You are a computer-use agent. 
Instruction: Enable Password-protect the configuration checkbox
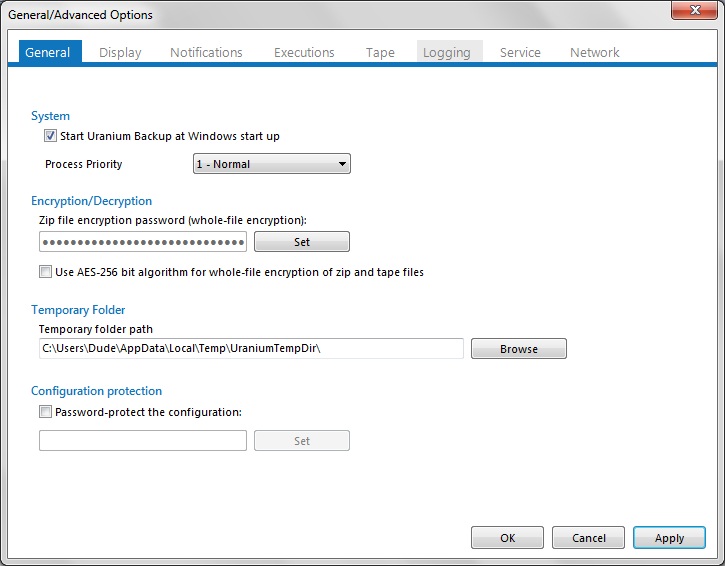[x=45, y=412]
